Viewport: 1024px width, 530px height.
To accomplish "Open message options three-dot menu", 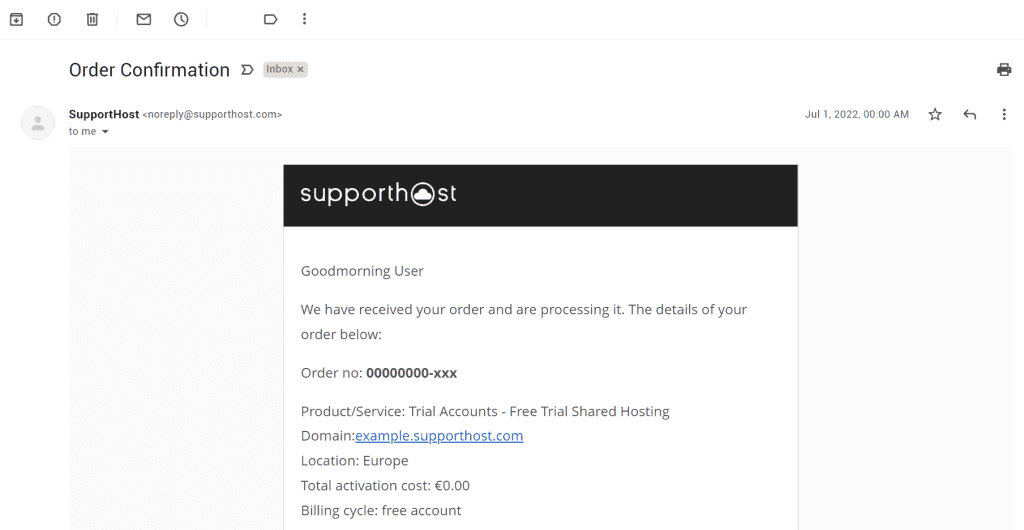I will click(x=1004, y=114).
